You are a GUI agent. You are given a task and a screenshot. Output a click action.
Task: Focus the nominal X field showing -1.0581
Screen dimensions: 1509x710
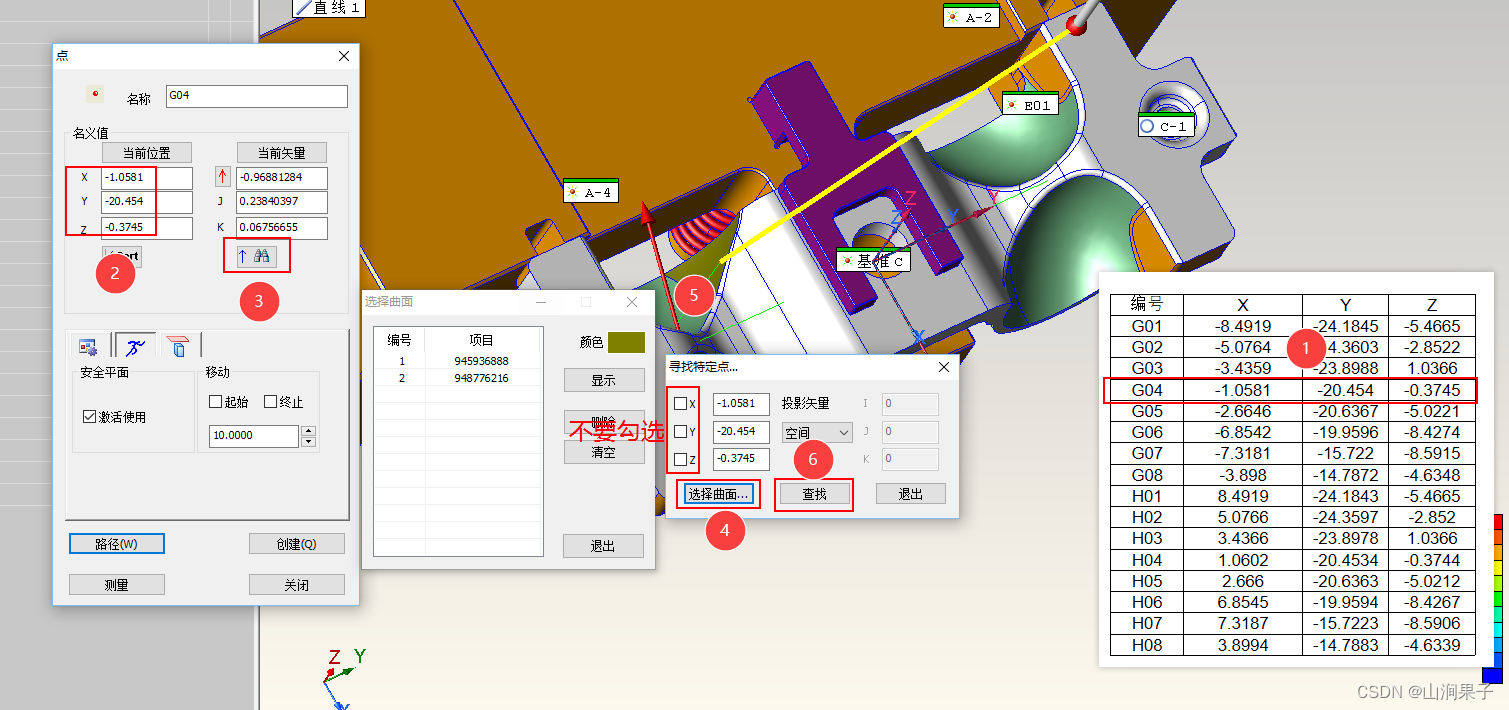(146, 178)
